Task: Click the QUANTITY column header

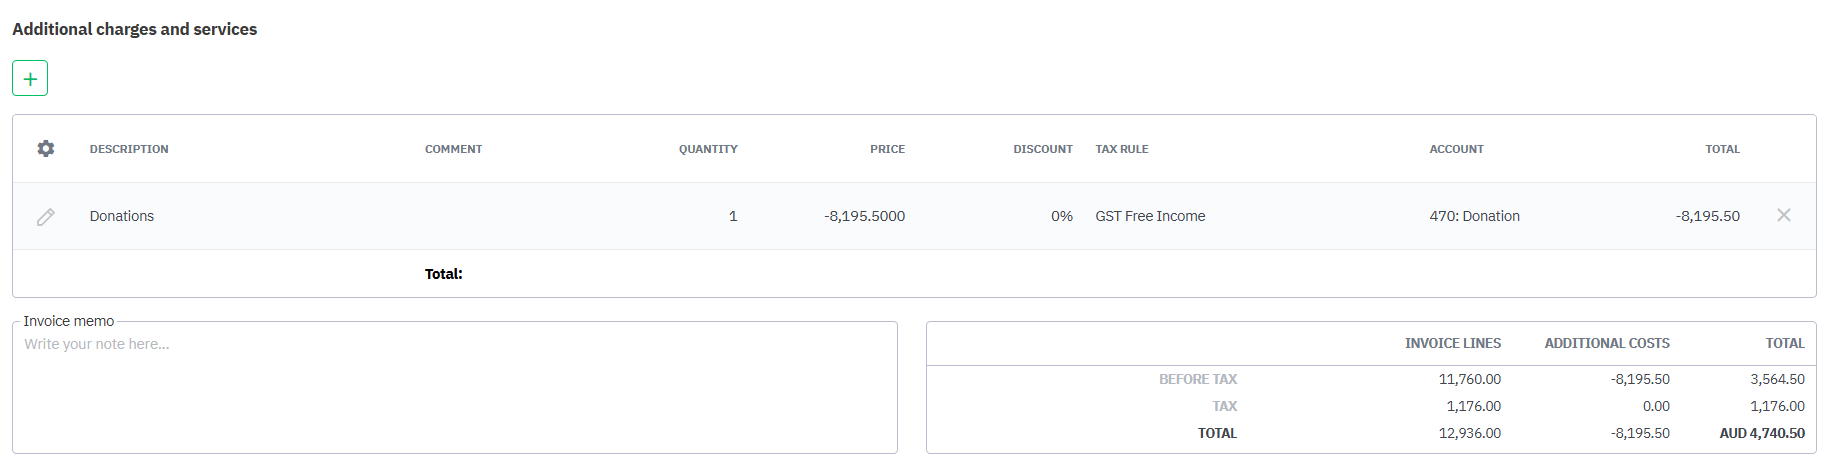Action: click(708, 149)
